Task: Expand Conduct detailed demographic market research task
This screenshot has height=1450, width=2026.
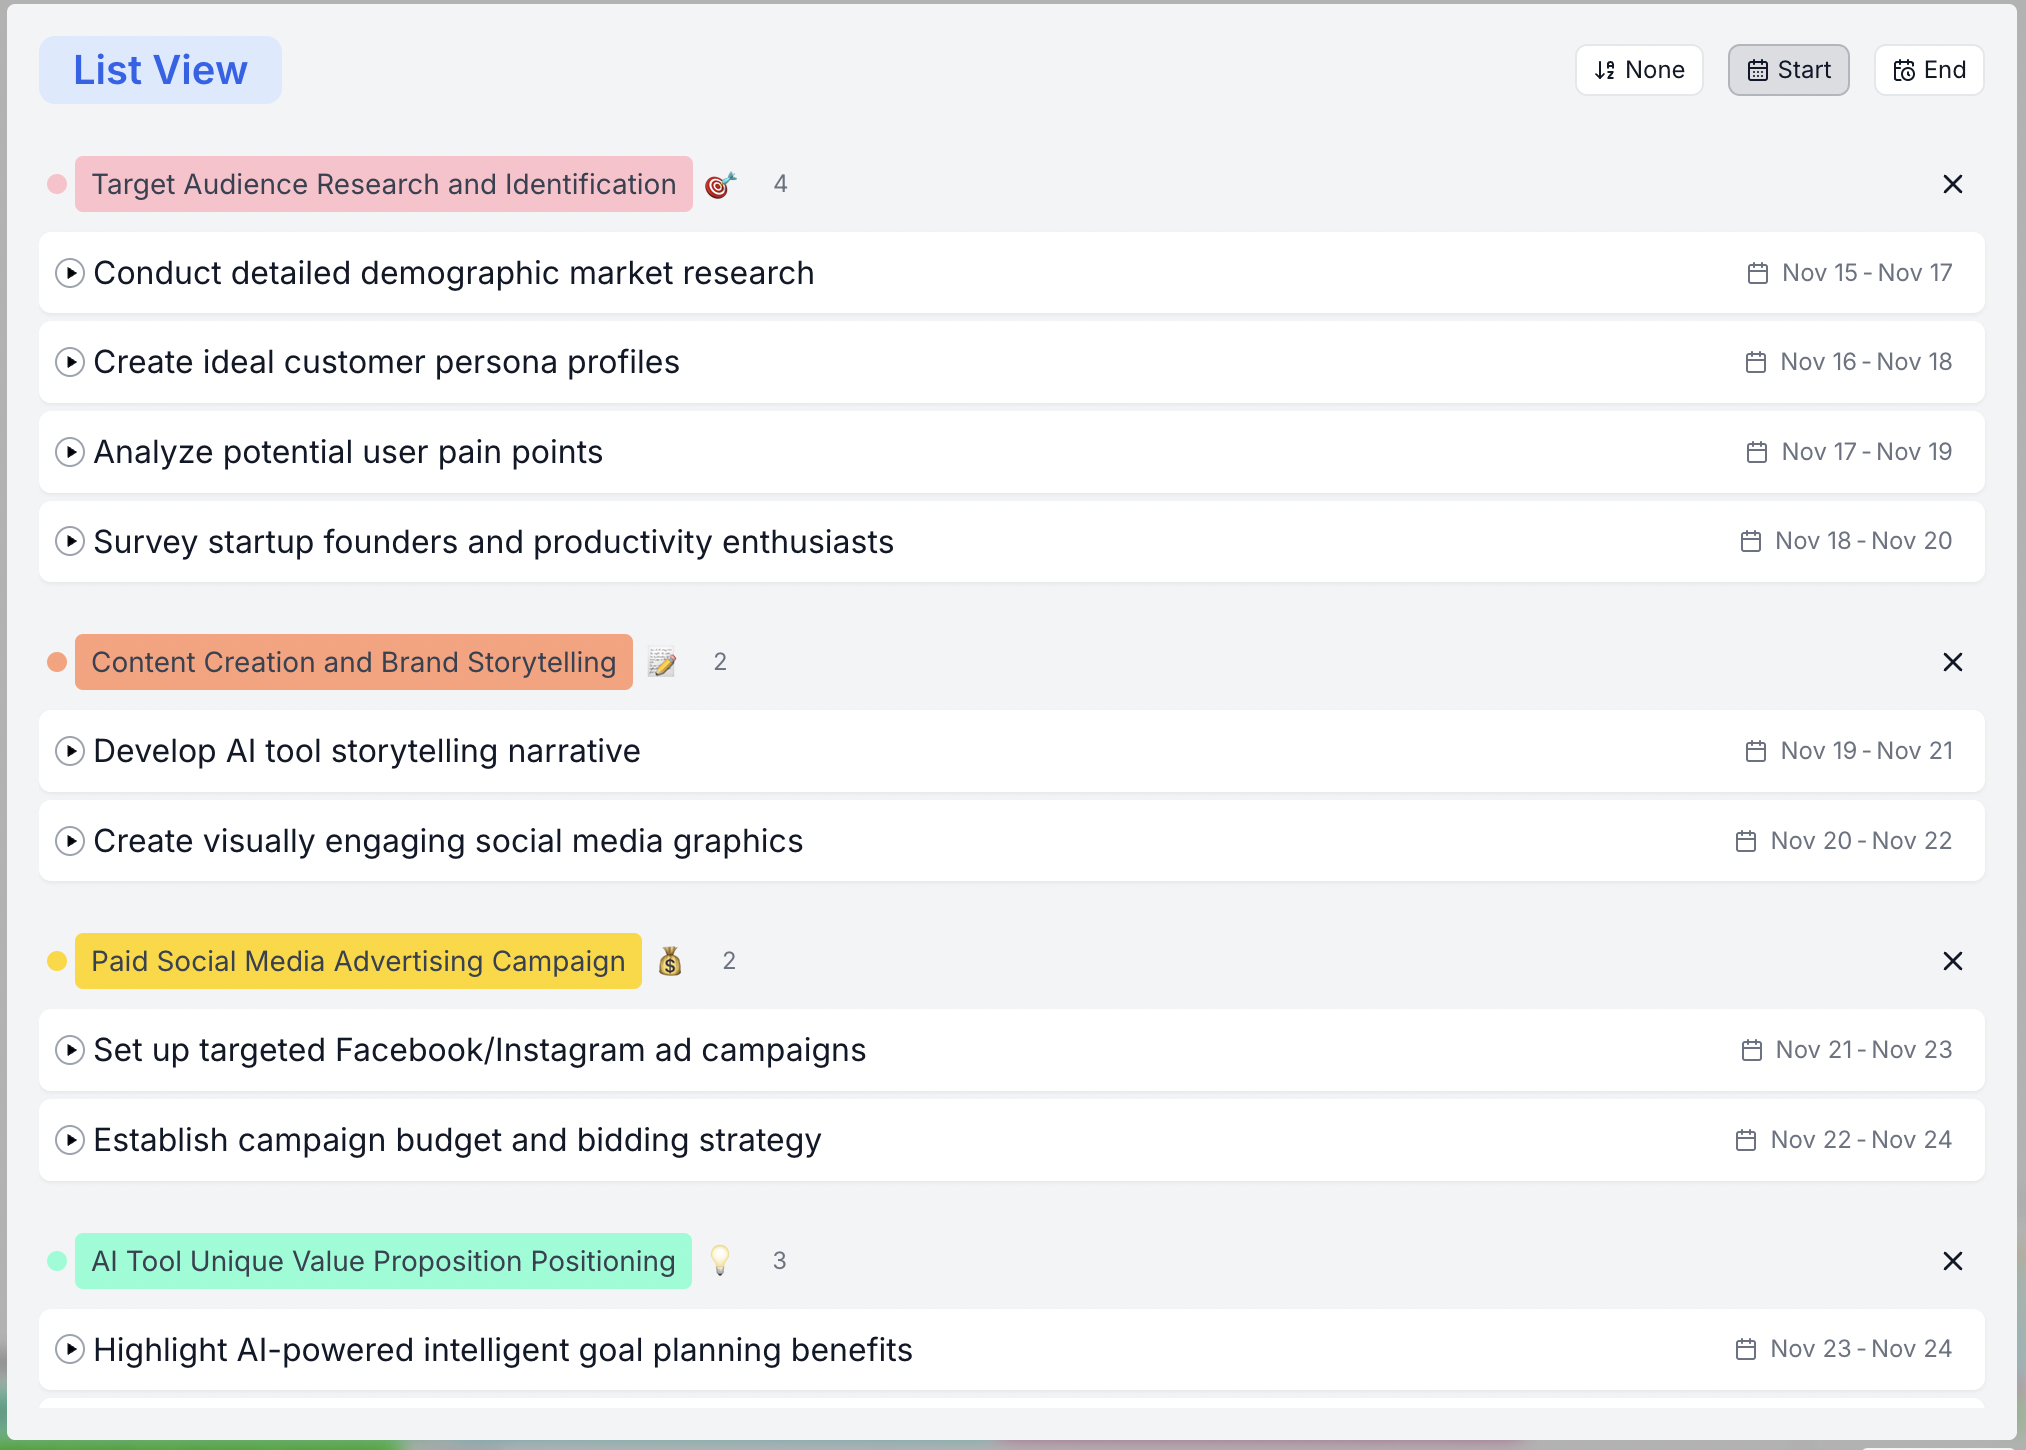Action: click(x=69, y=273)
